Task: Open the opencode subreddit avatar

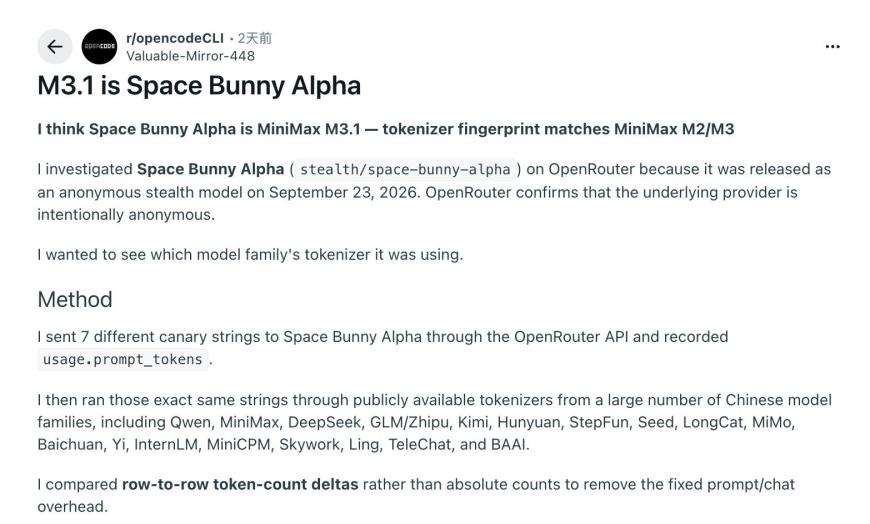Action: click(99, 47)
